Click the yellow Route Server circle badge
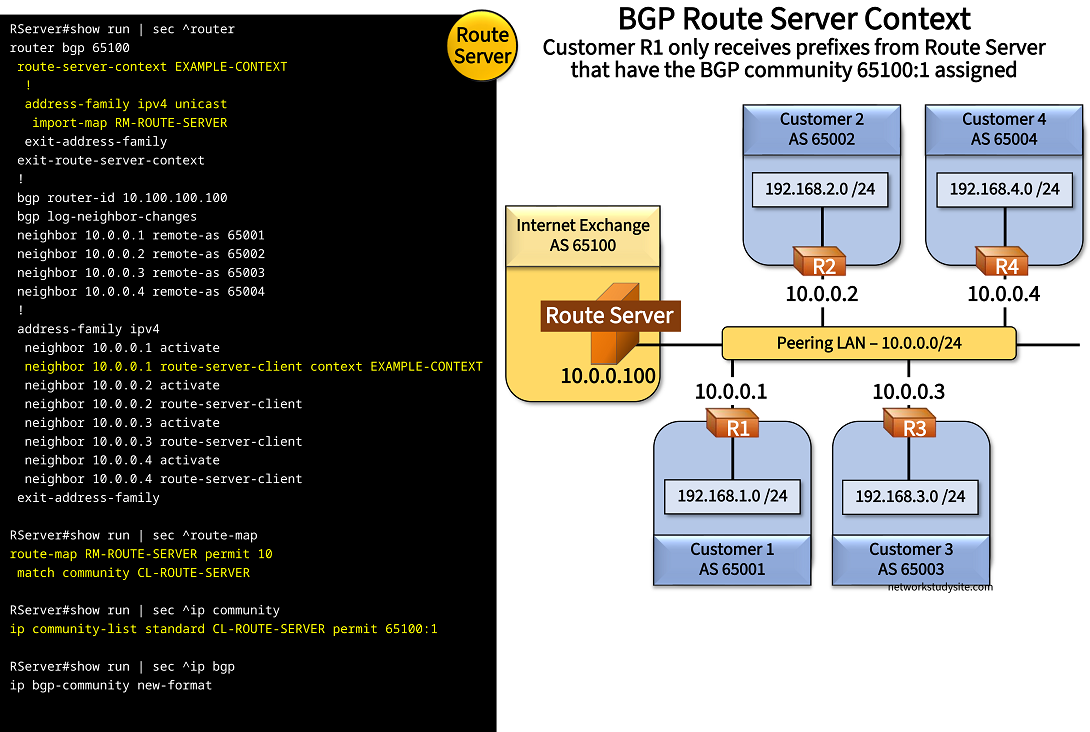The width and height of the screenshot is (1090, 732). 482,46
